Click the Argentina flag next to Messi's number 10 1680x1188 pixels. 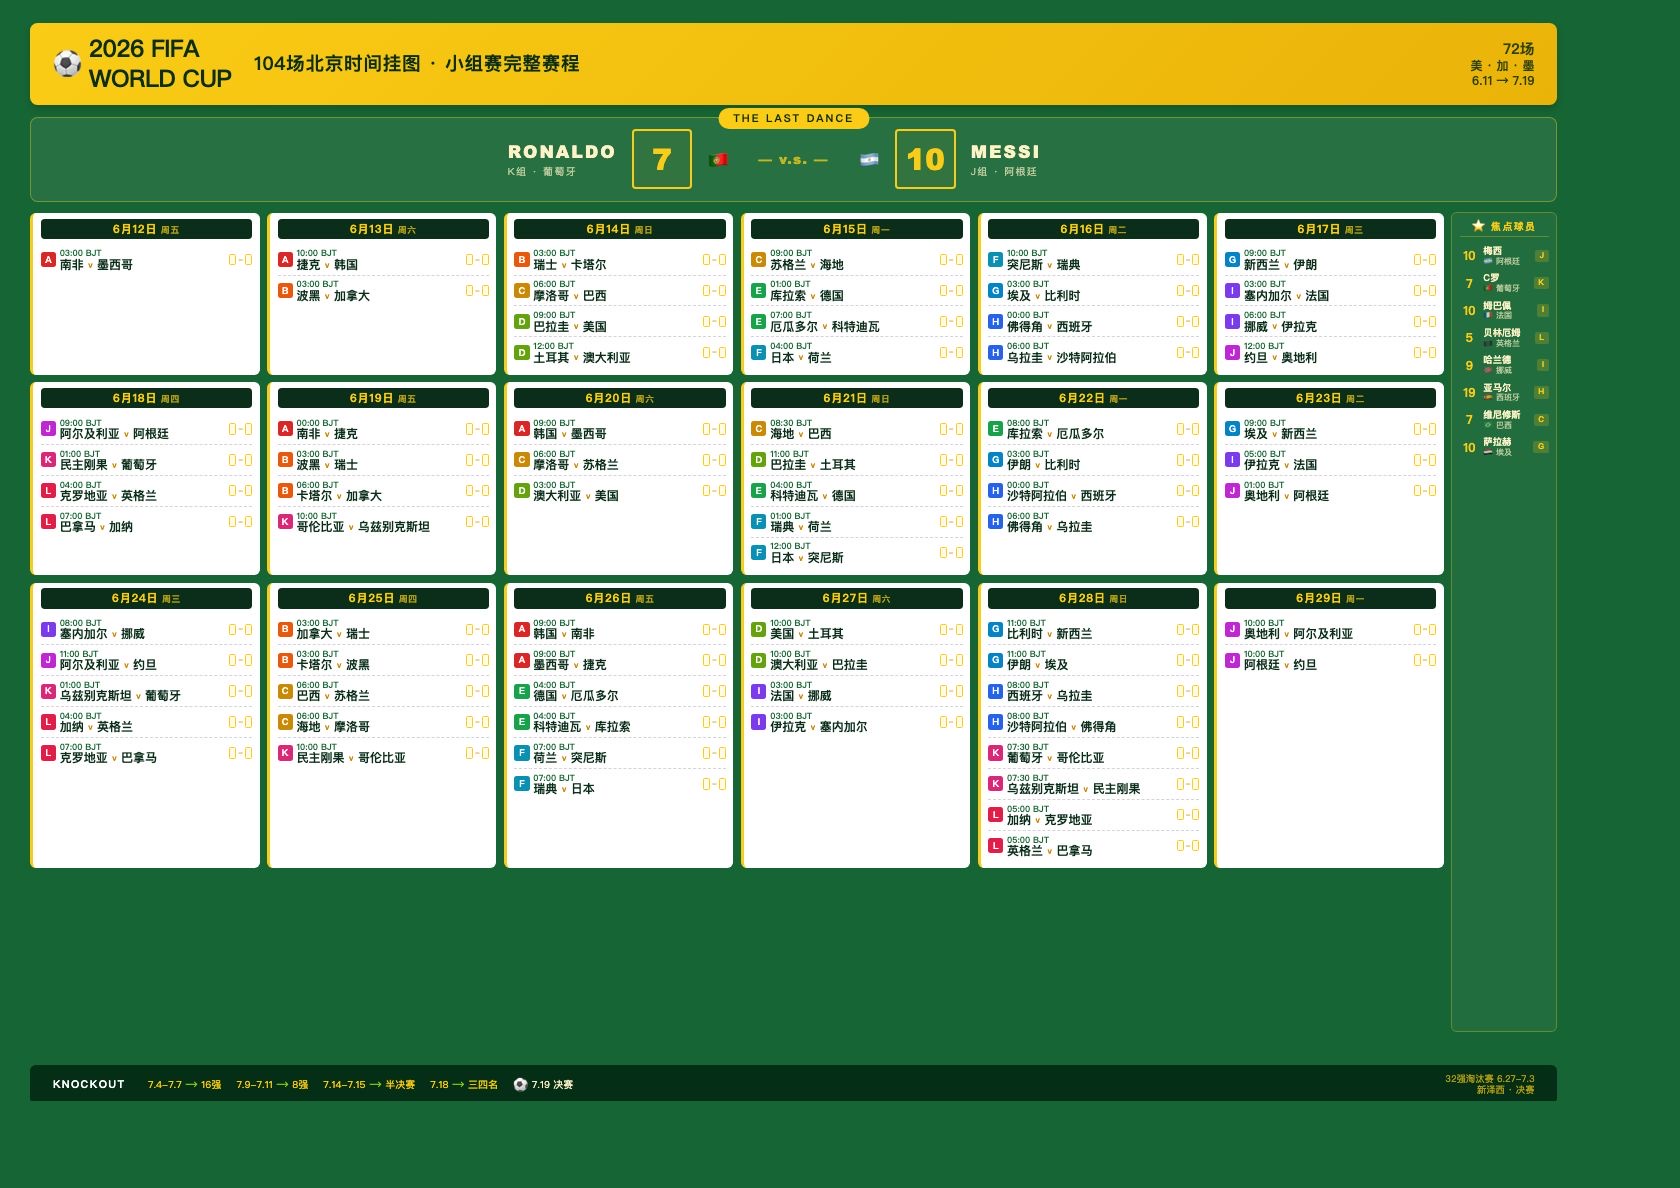click(869, 160)
